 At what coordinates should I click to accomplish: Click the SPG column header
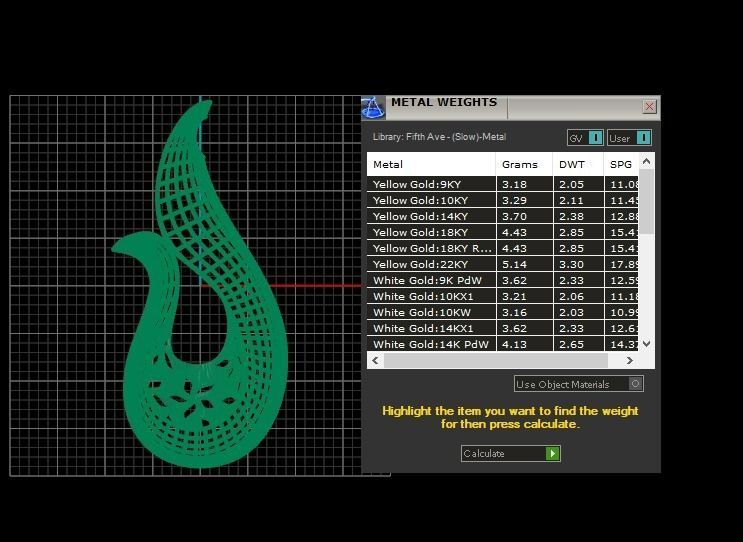pyautogui.click(x=621, y=164)
